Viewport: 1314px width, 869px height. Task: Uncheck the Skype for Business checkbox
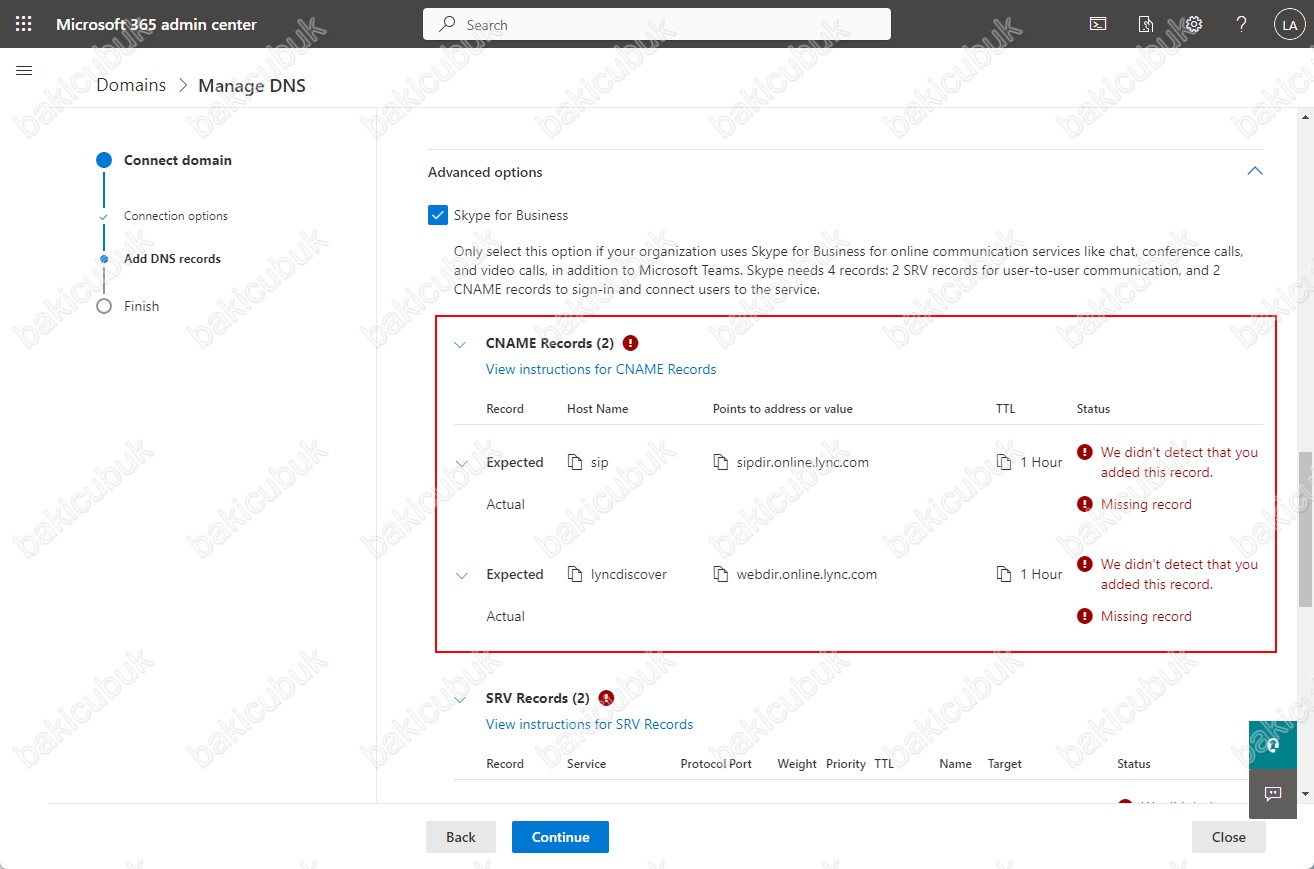point(438,215)
